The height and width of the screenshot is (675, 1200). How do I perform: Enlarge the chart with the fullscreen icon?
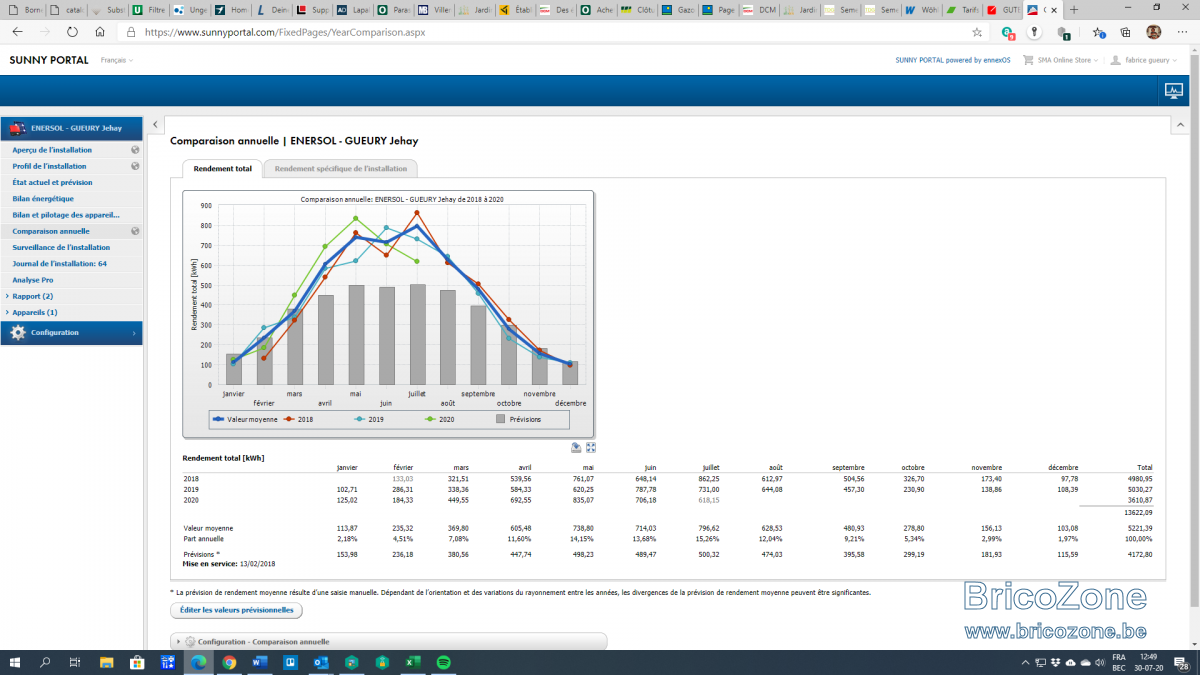point(591,448)
